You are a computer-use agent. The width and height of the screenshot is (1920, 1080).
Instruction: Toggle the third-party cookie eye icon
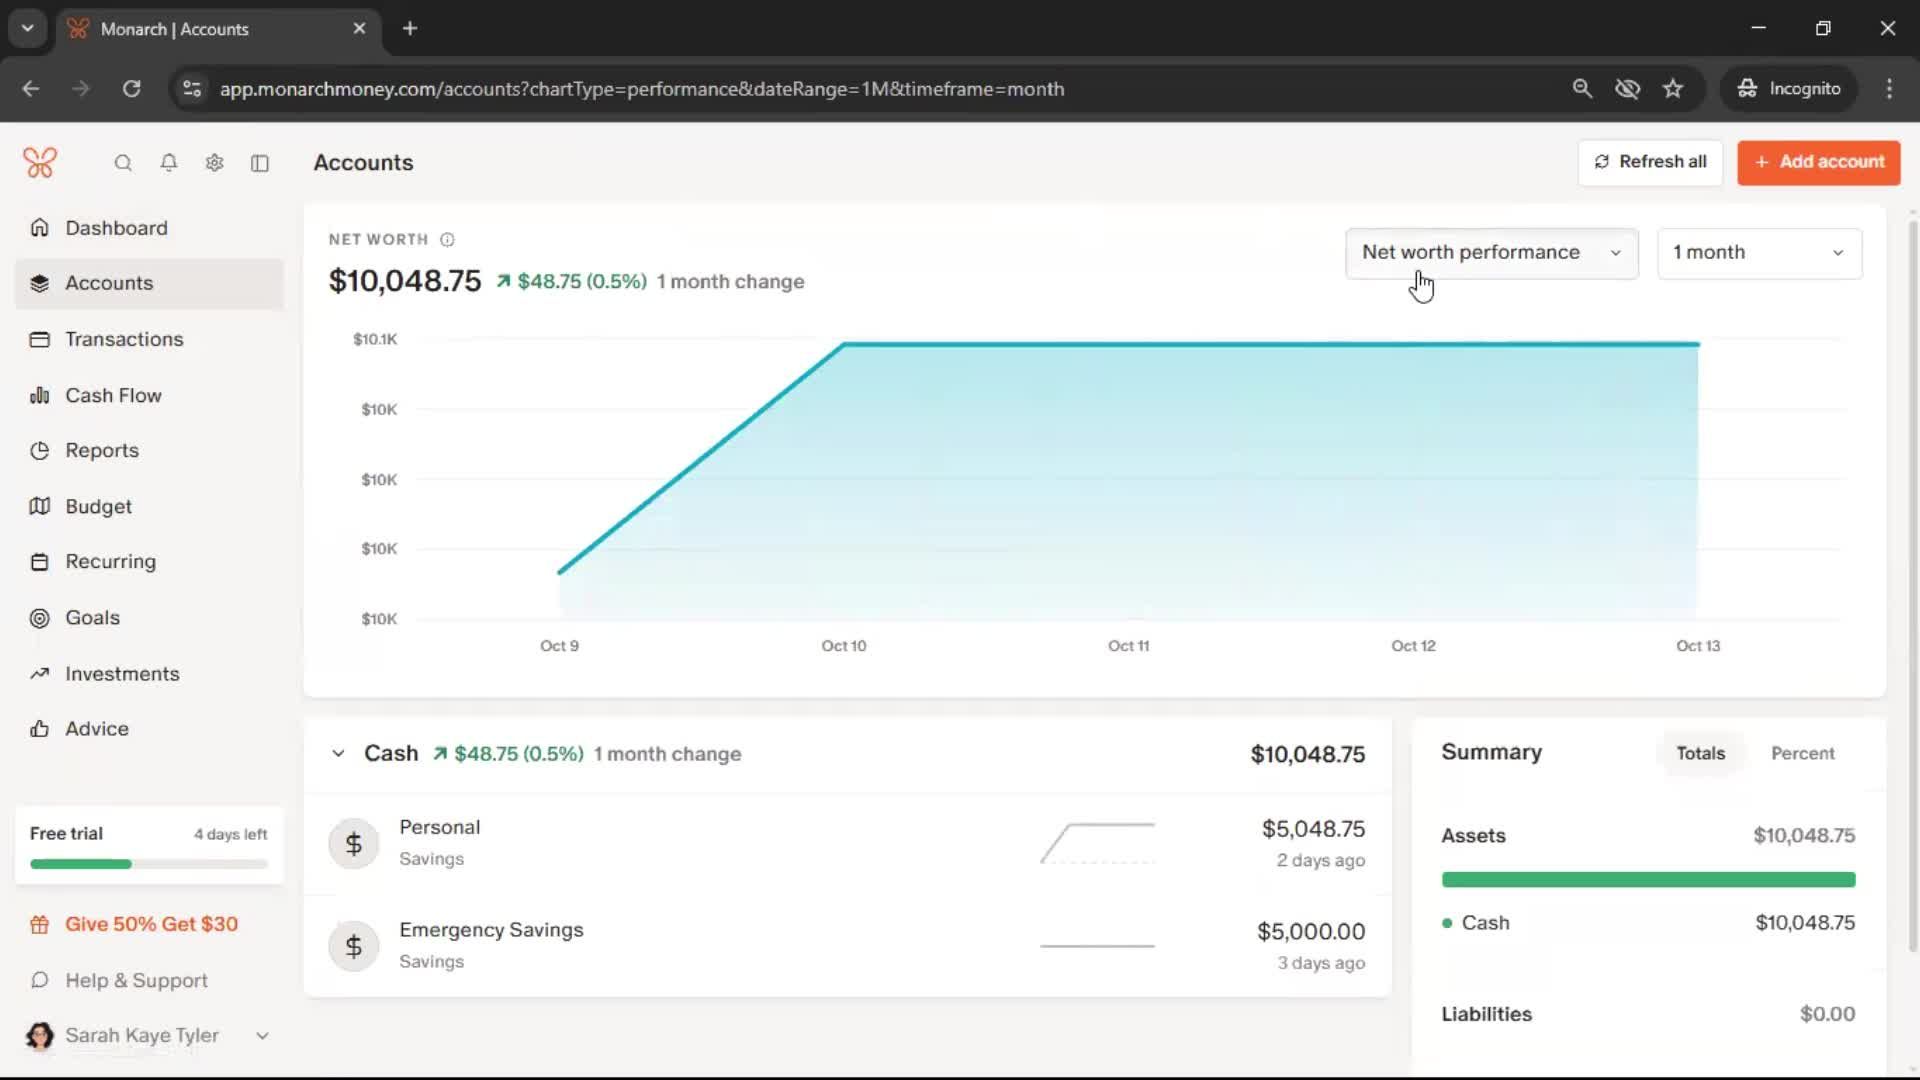click(1627, 89)
